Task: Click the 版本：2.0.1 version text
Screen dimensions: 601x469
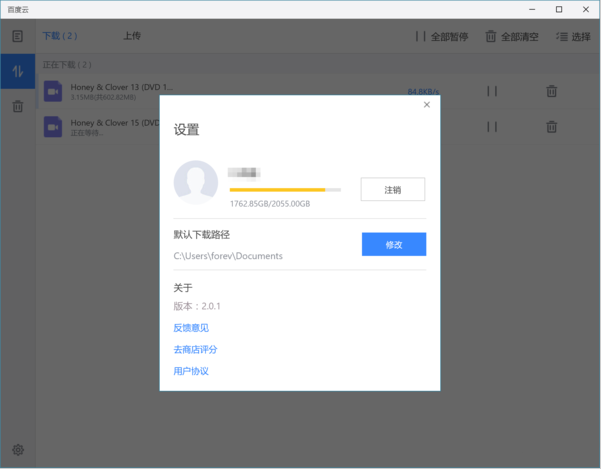Action: 197,306
